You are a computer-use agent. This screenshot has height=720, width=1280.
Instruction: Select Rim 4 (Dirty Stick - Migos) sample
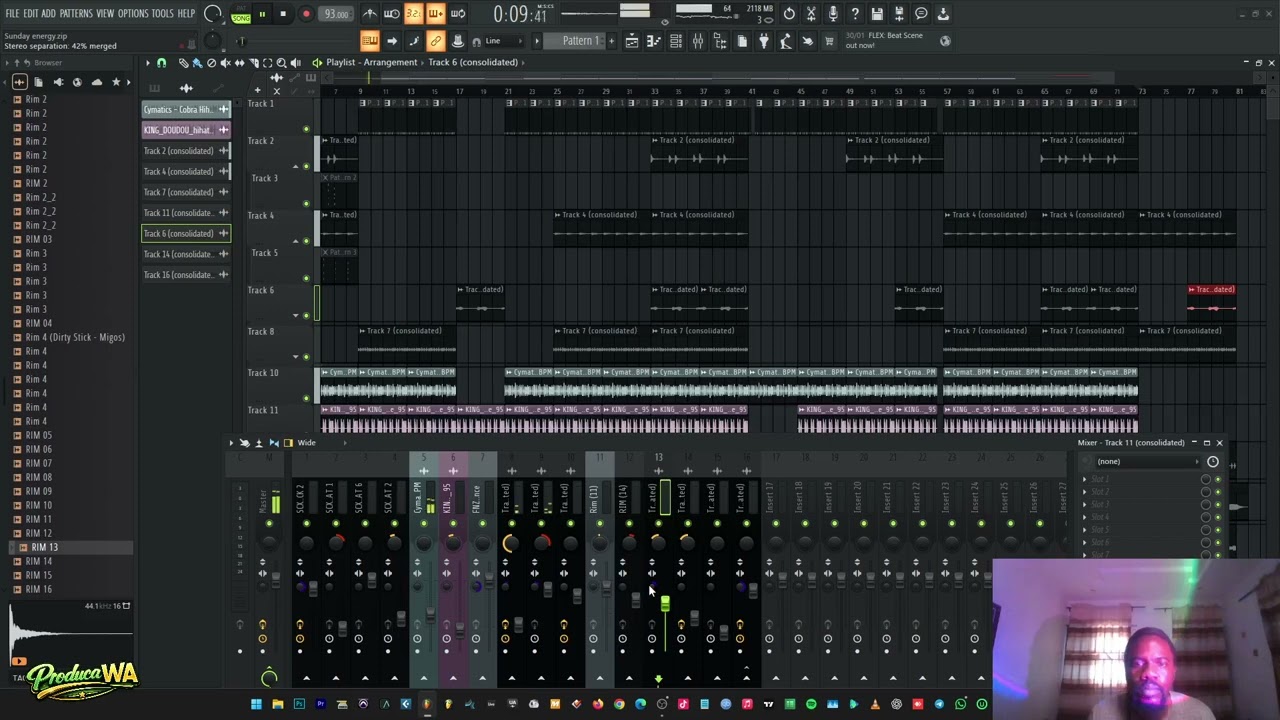click(x=75, y=337)
